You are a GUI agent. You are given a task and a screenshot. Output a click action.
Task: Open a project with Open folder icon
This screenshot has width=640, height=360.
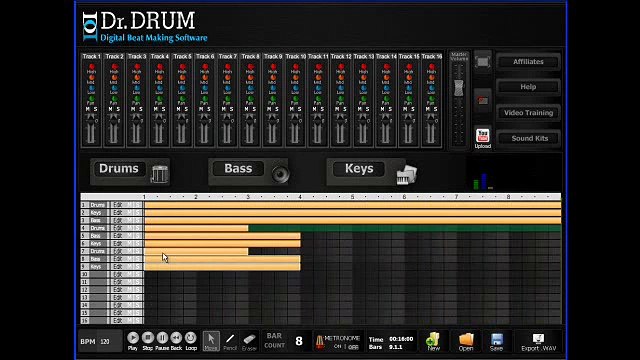[466, 341]
